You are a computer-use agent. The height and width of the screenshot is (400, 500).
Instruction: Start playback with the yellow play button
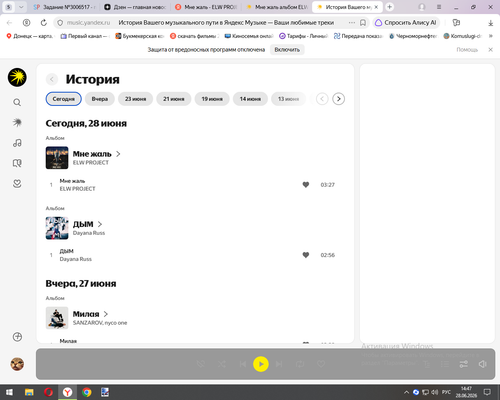261,364
